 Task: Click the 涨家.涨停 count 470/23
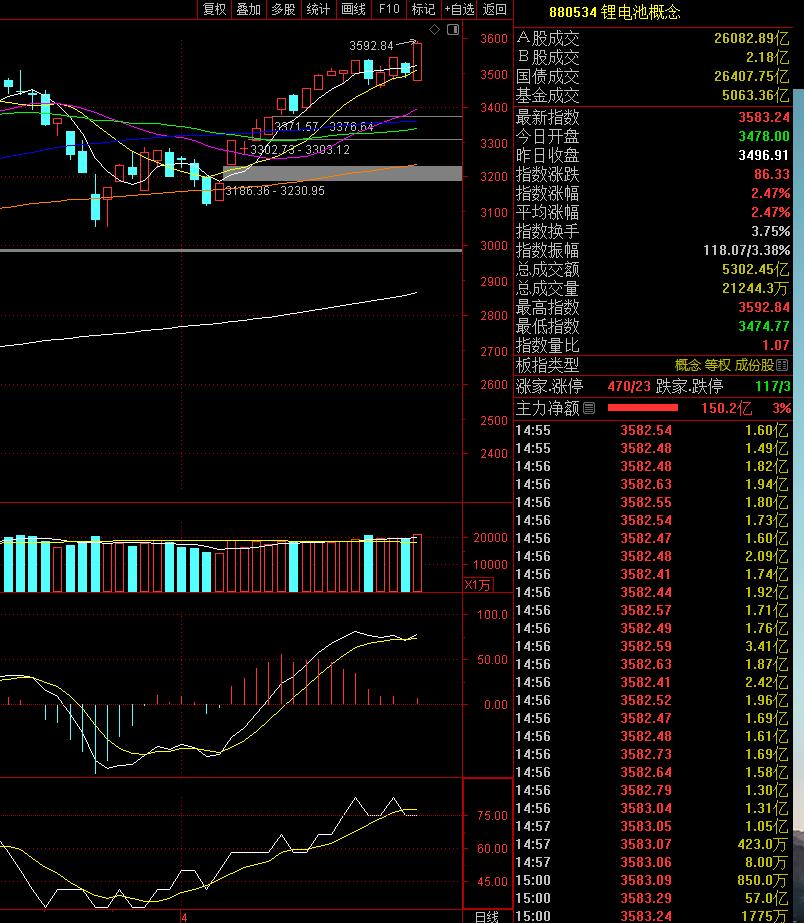click(629, 386)
